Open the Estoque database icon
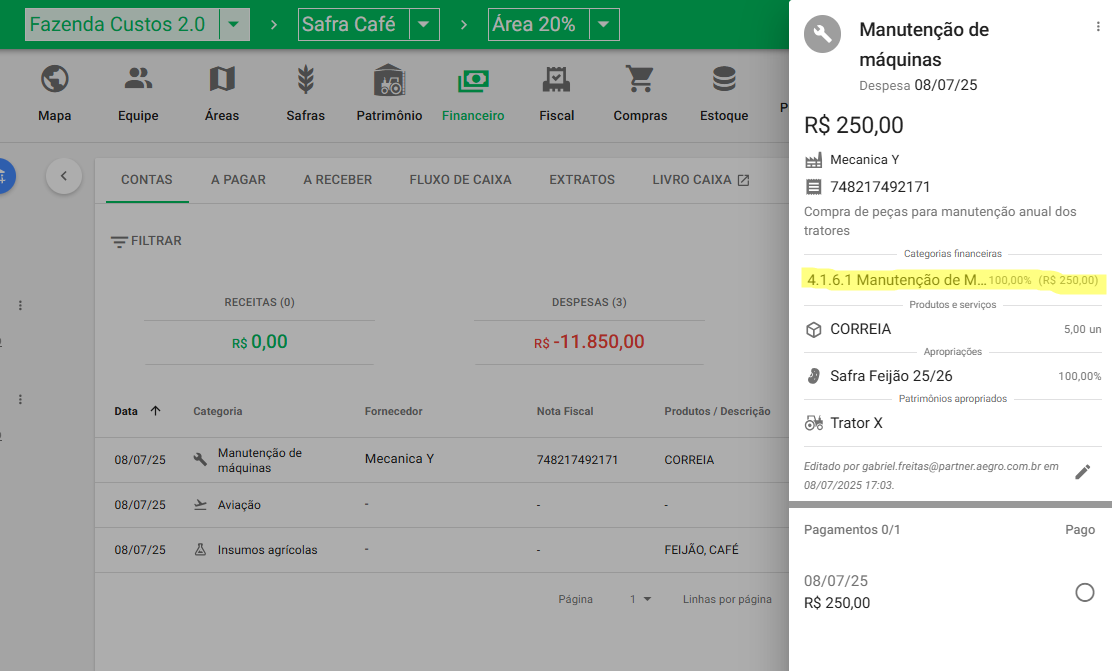 [724, 79]
